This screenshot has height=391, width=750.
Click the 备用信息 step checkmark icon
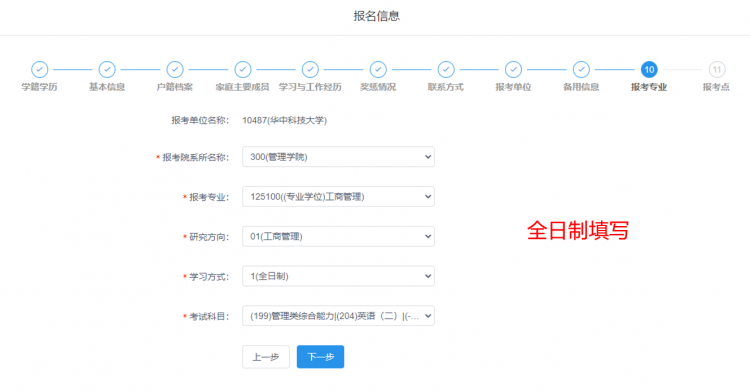tap(581, 69)
